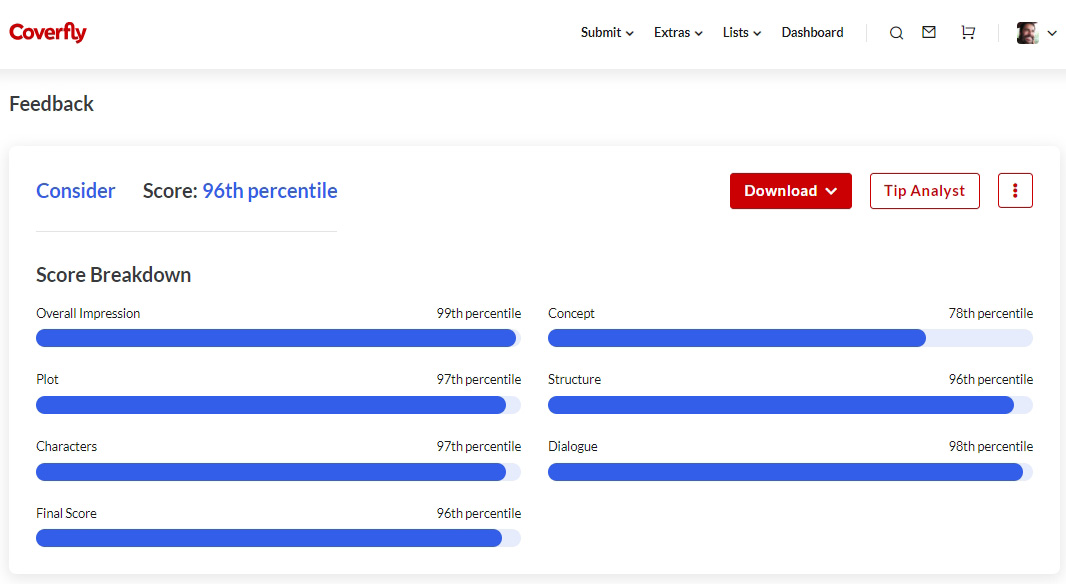
Task: Expand the Extras menu
Action: point(678,33)
